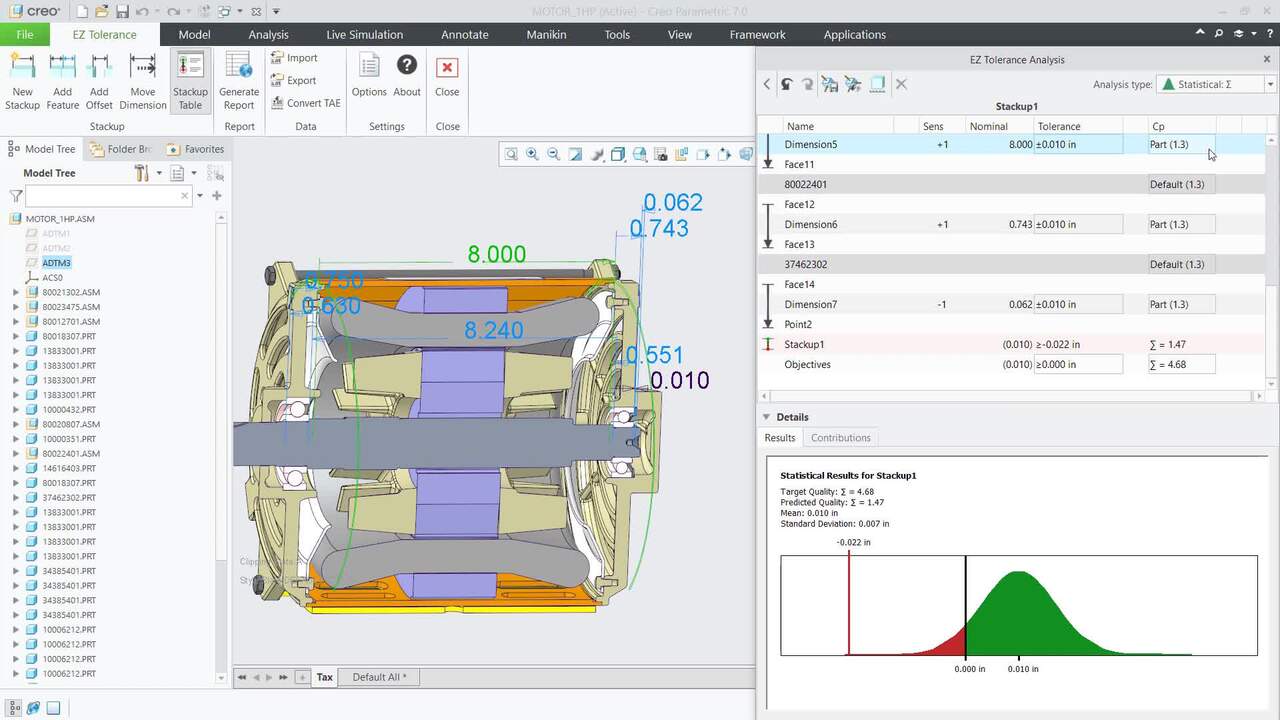Screen dimensions: 1280x720
Task: Open the Folder Browser tab
Action: [121, 149]
